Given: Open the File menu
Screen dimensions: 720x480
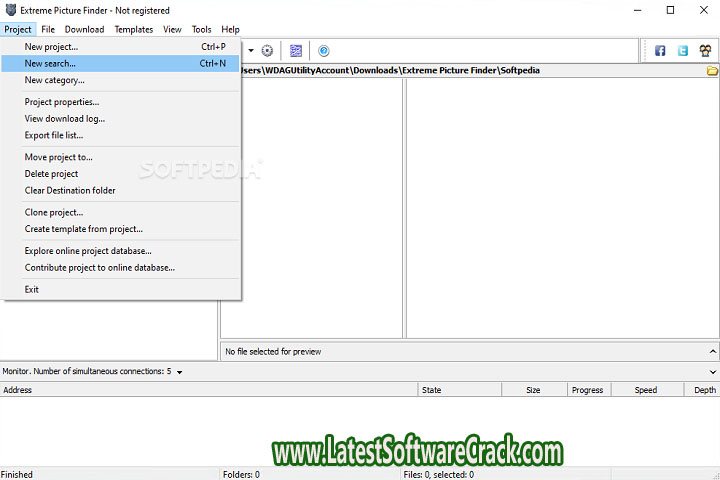Looking at the screenshot, I should pyautogui.click(x=48, y=29).
